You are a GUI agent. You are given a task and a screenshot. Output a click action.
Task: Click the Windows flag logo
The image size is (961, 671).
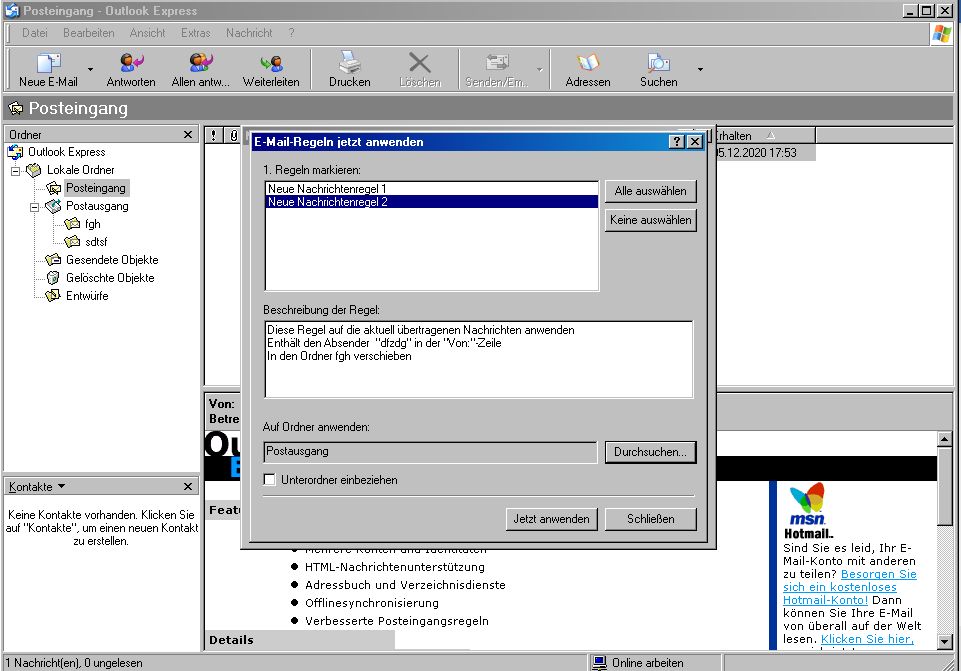[x=942, y=33]
